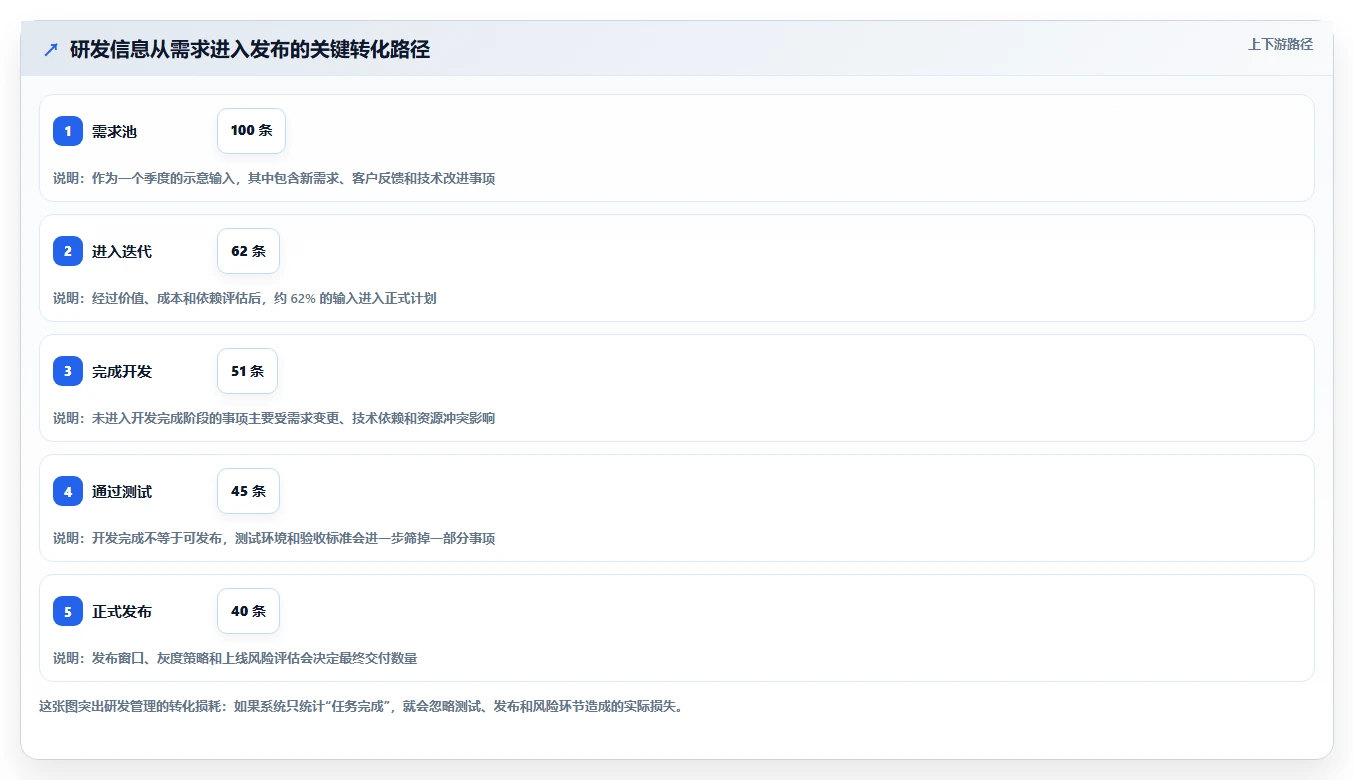Select step number 5 badge for 正式发布
1354x780 pixels.
(68, 611)
